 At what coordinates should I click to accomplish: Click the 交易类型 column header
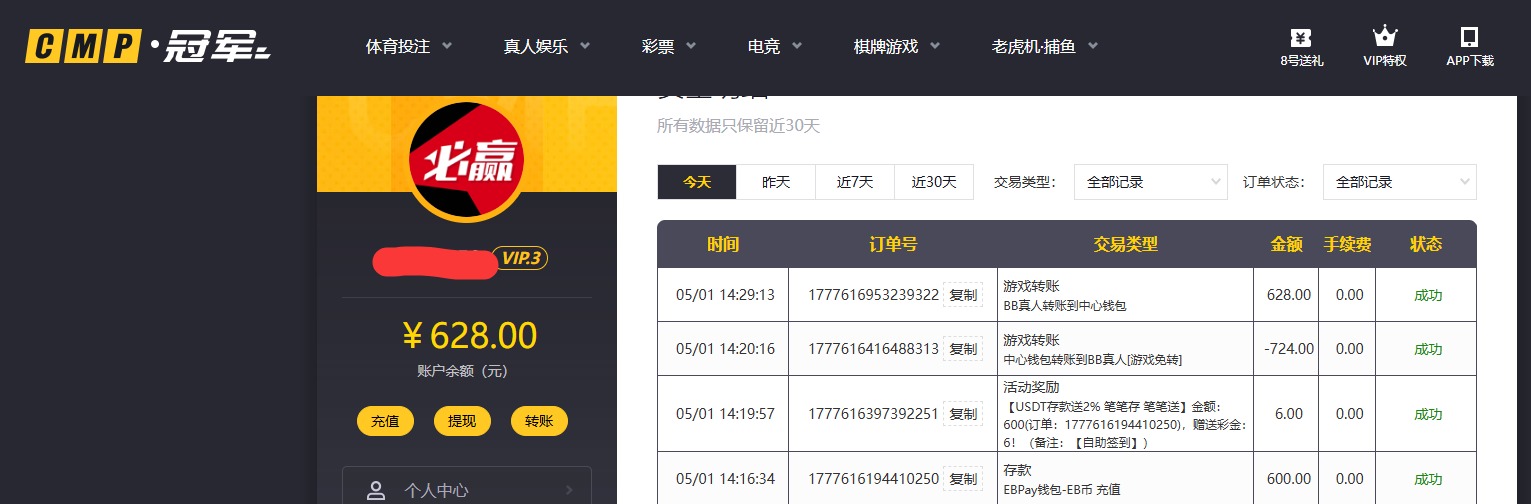(1125, 244)
